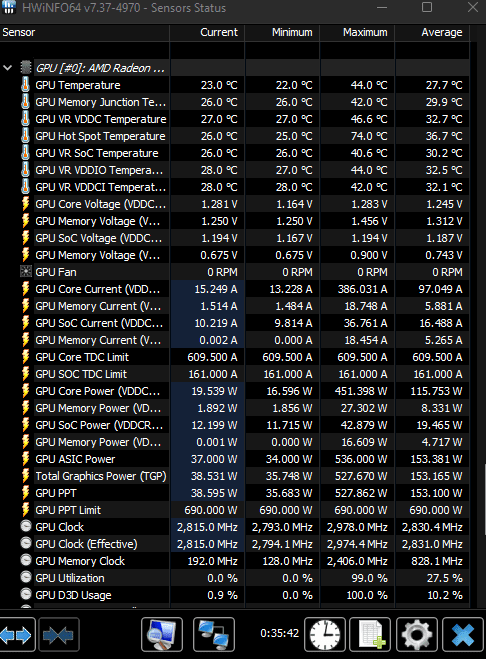Select the GPU Clock row label
This screenshot has width=486, height=659.
[60, 527]
